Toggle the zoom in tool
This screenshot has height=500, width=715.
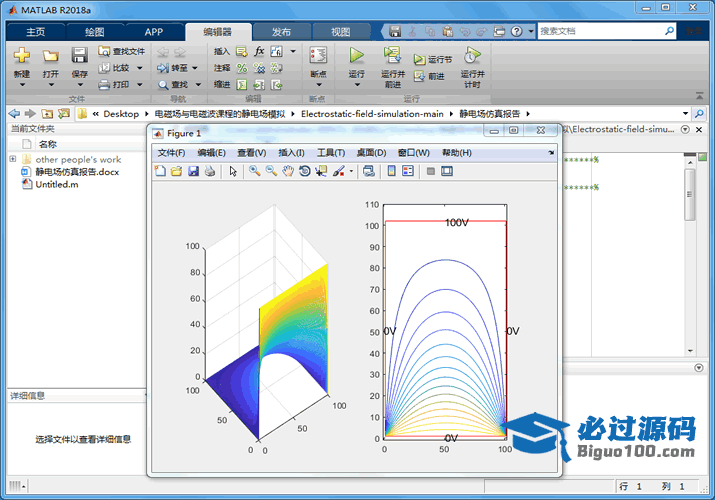(255, 171)
